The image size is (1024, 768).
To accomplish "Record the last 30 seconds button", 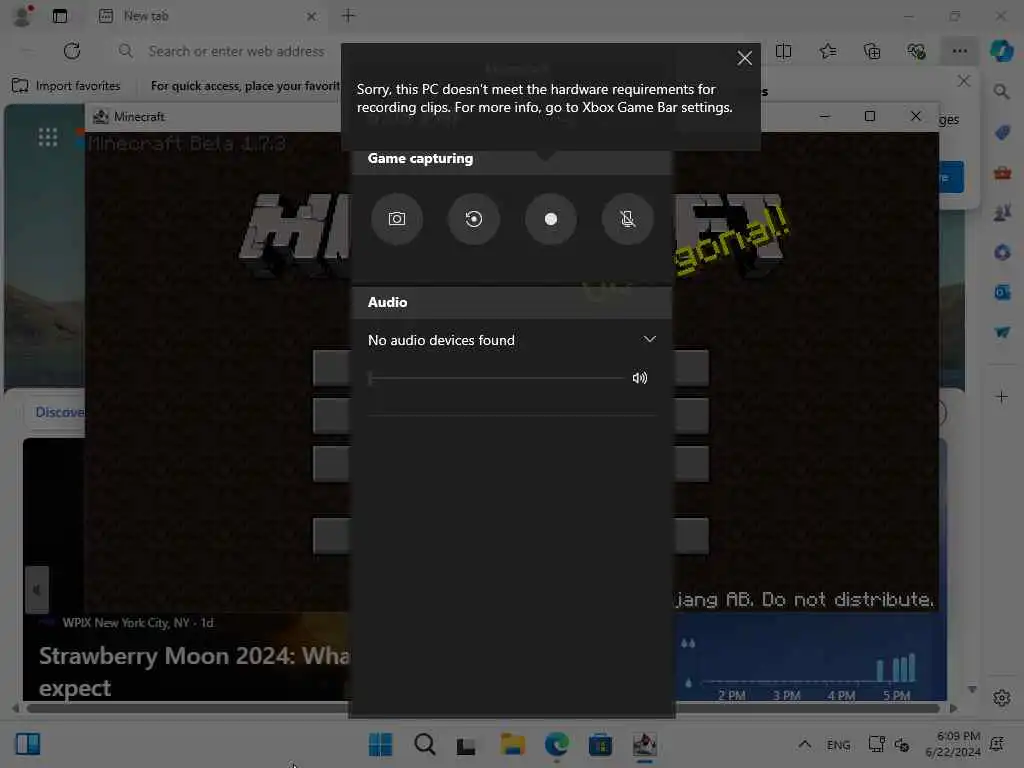I will click(x=473, y=219).
